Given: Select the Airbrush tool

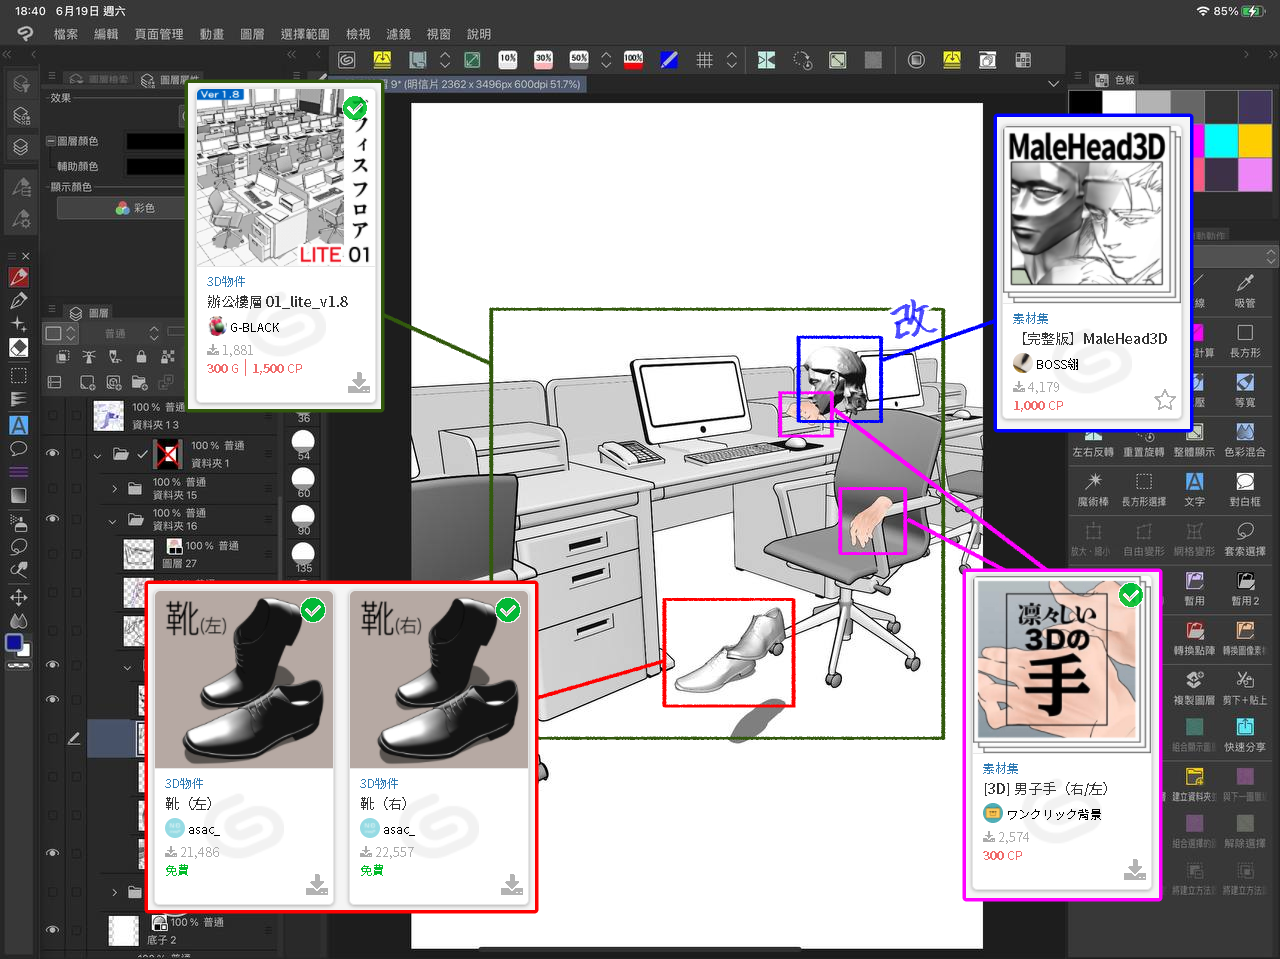Looking at the screenshot, I should 18,521.
